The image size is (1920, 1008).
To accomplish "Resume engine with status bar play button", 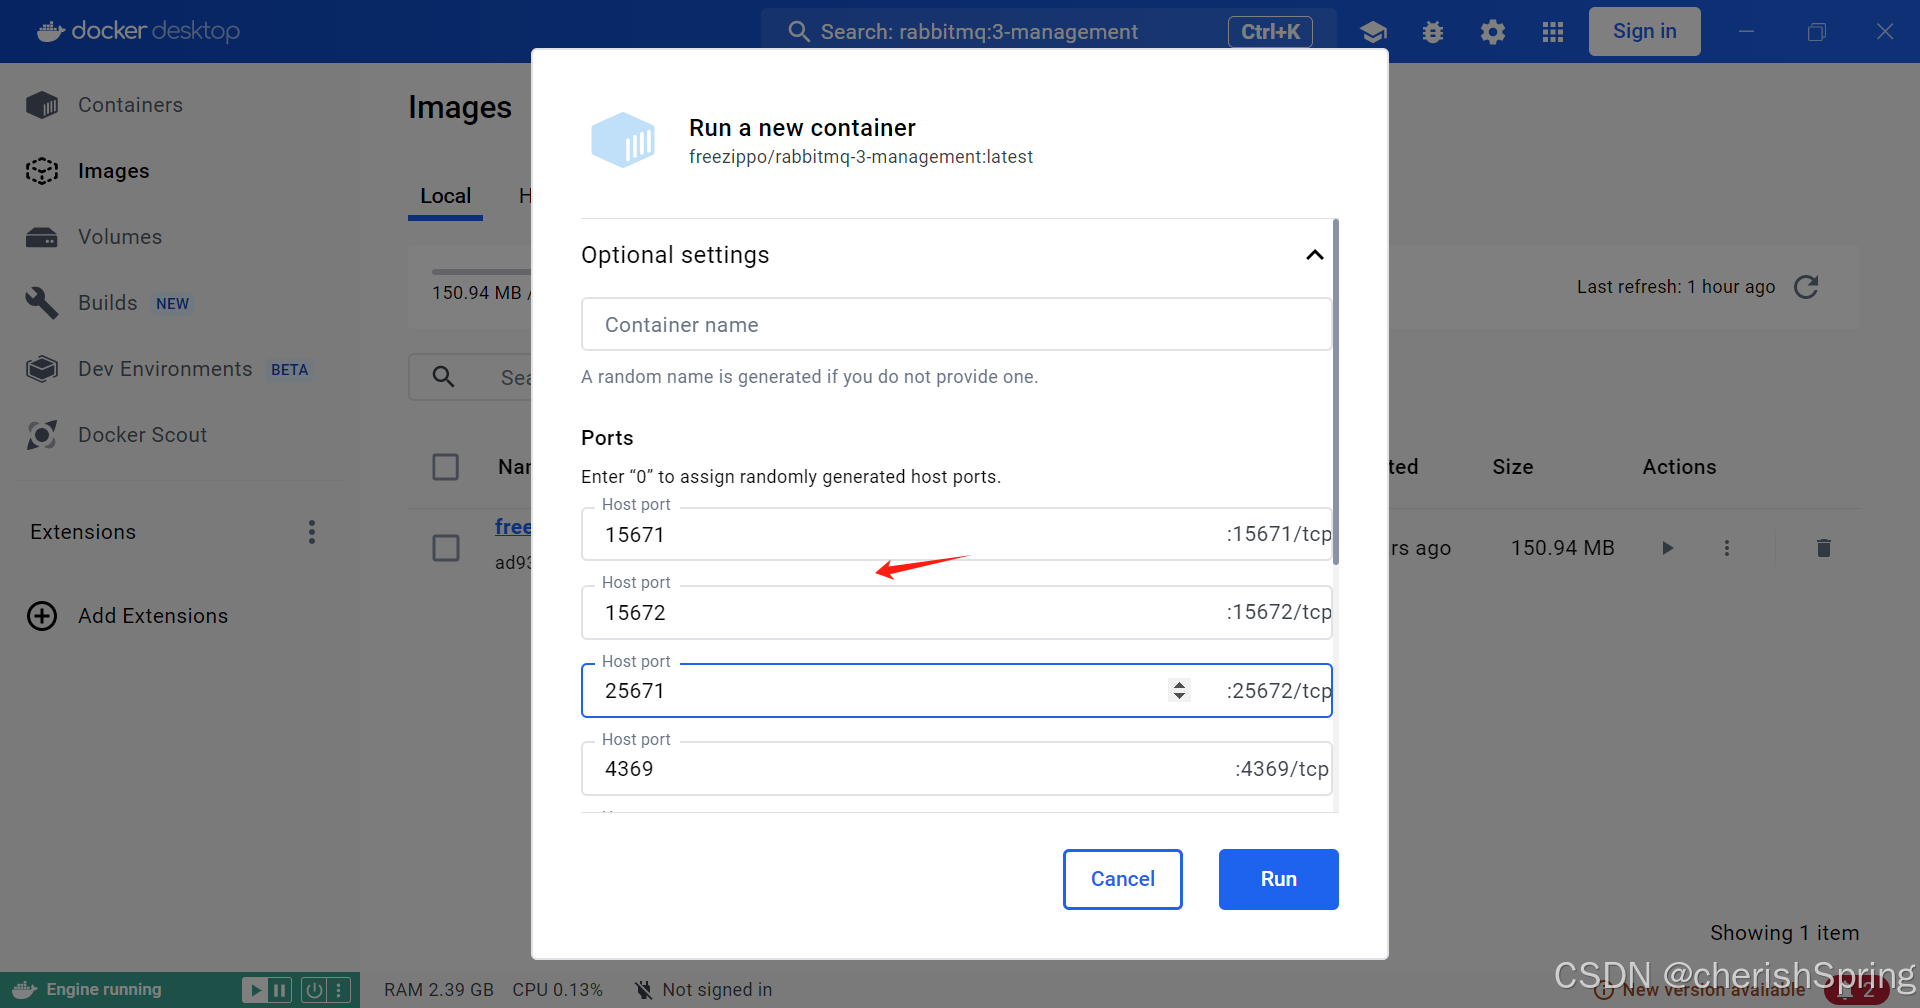I will (x=255, y=990).
